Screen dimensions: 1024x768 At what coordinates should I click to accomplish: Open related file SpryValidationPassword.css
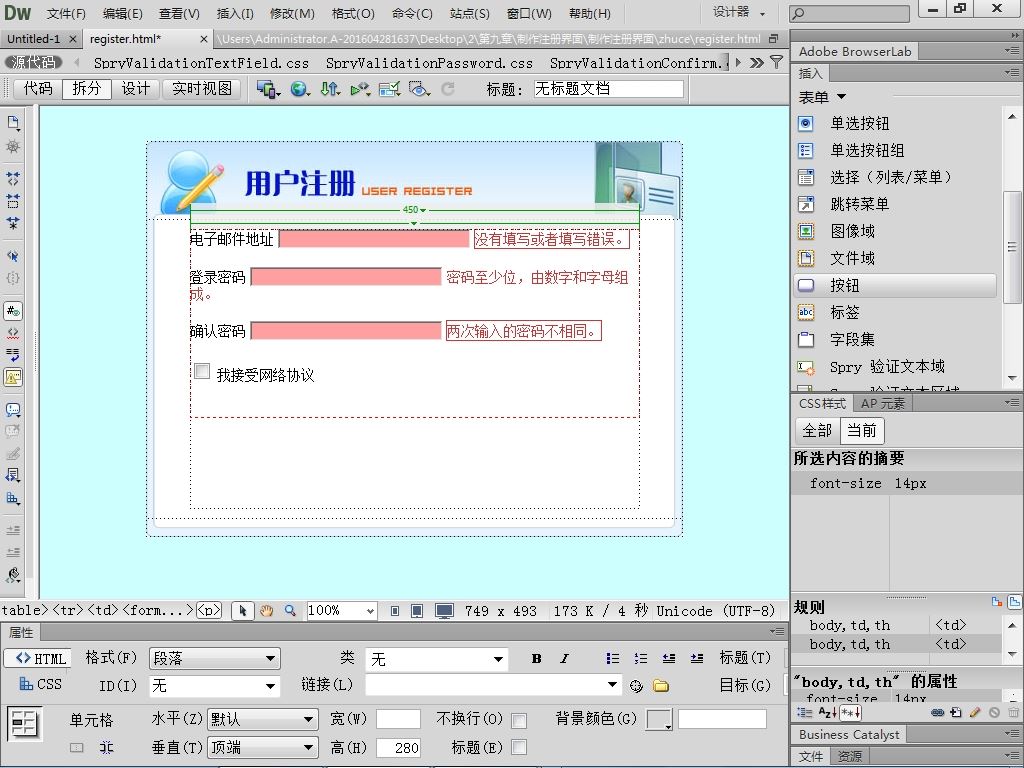[x=429, y=63]
